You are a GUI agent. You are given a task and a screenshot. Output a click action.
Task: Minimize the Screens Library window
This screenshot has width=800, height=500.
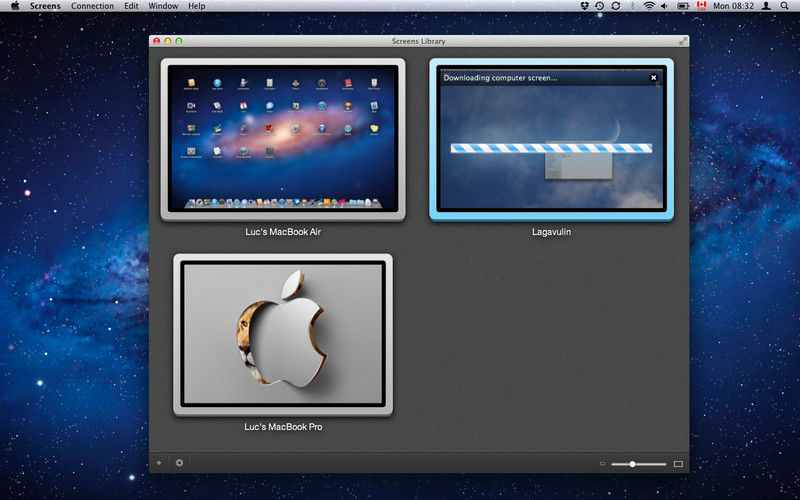[168, 41]
